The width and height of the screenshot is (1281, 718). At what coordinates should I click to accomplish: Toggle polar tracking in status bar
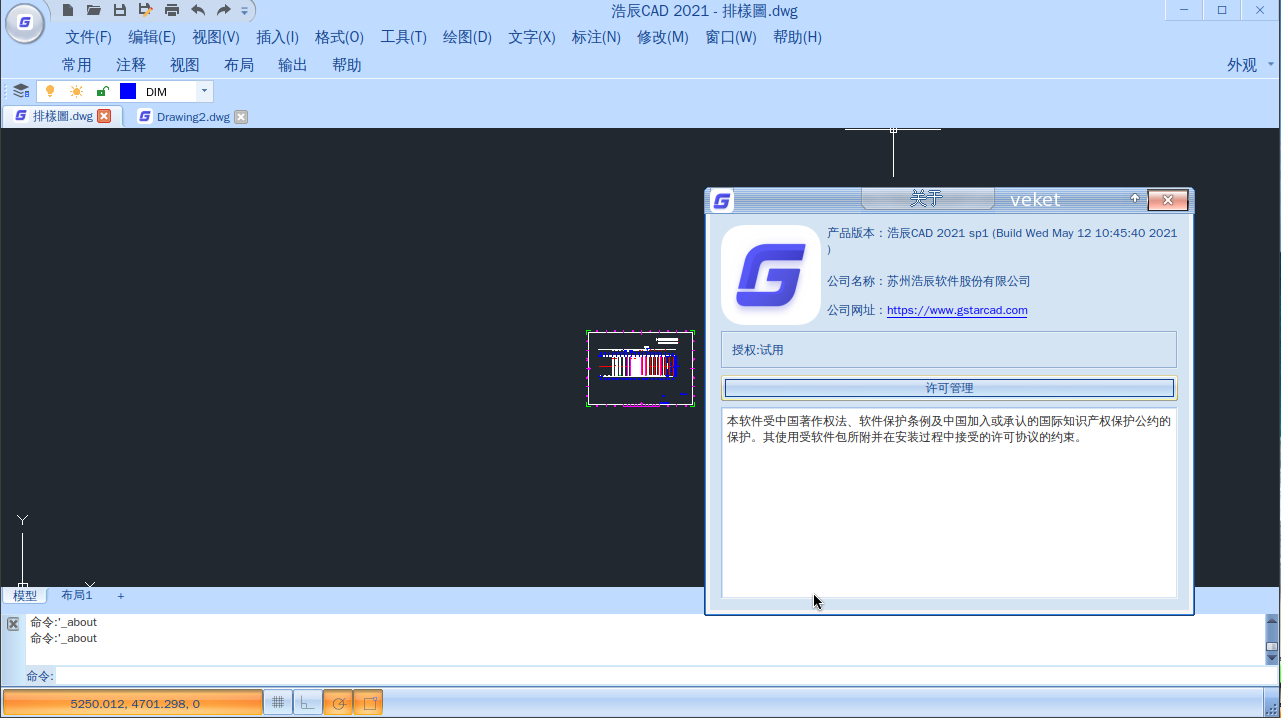click(x=338, y=703)
